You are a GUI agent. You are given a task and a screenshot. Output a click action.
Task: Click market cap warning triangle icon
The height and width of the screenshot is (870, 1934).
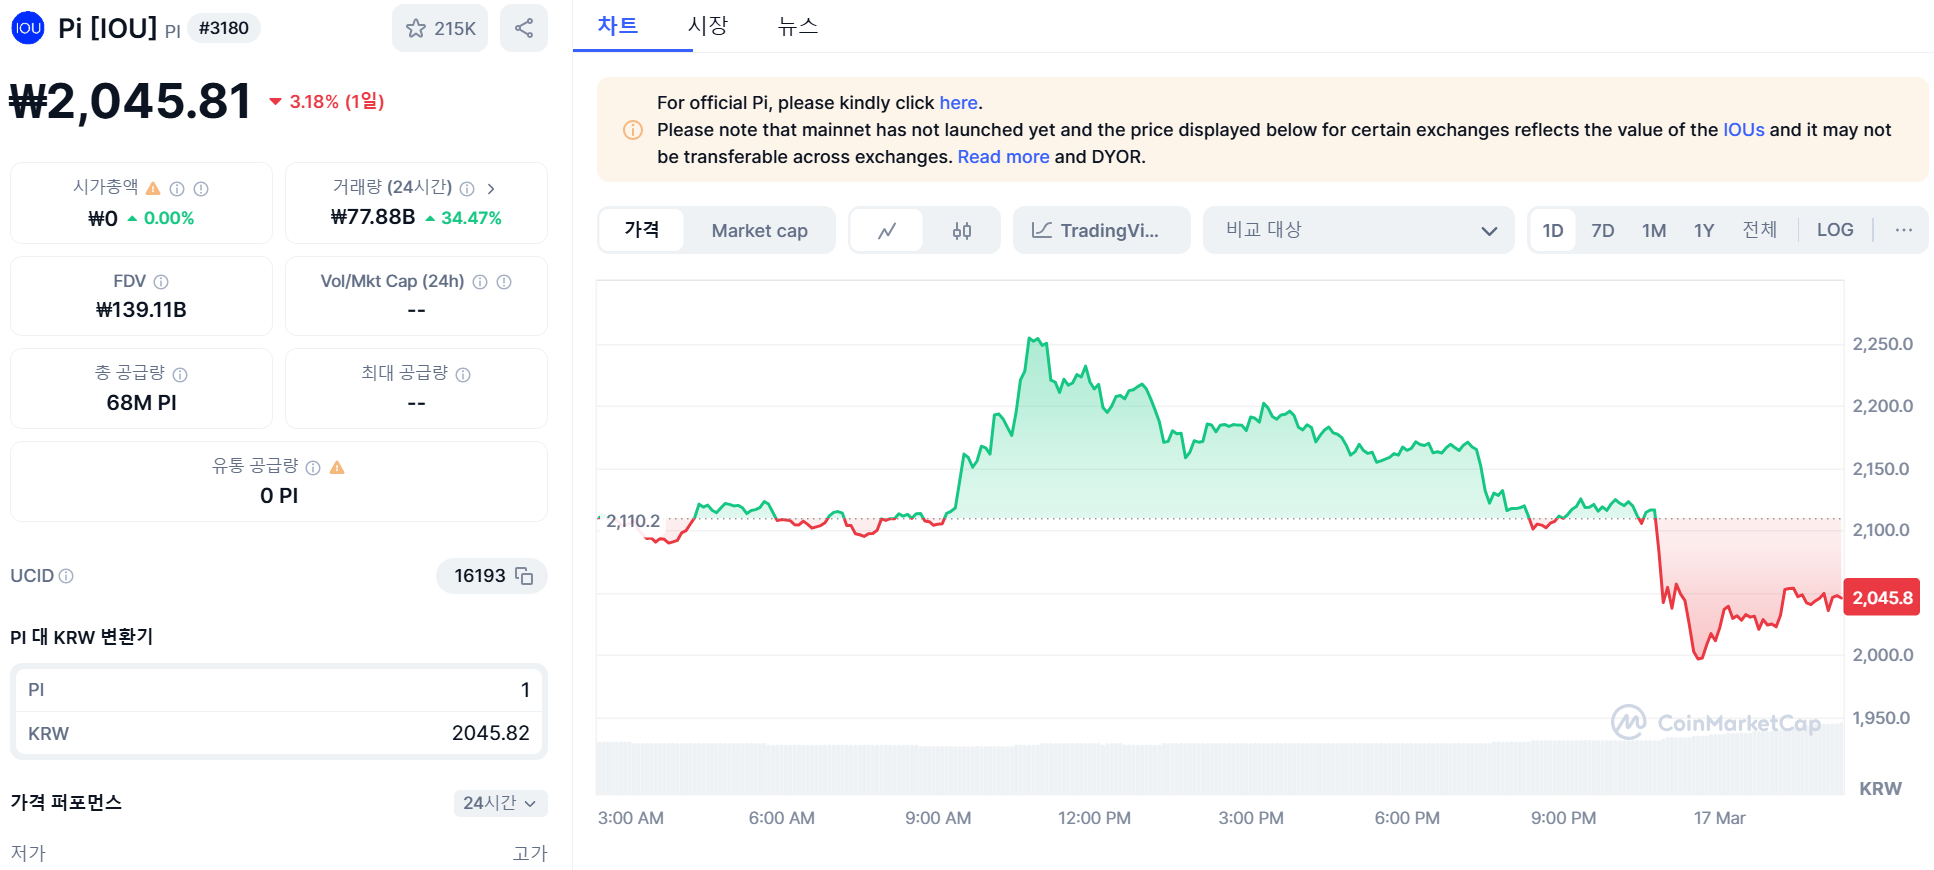tap(153, 188)
